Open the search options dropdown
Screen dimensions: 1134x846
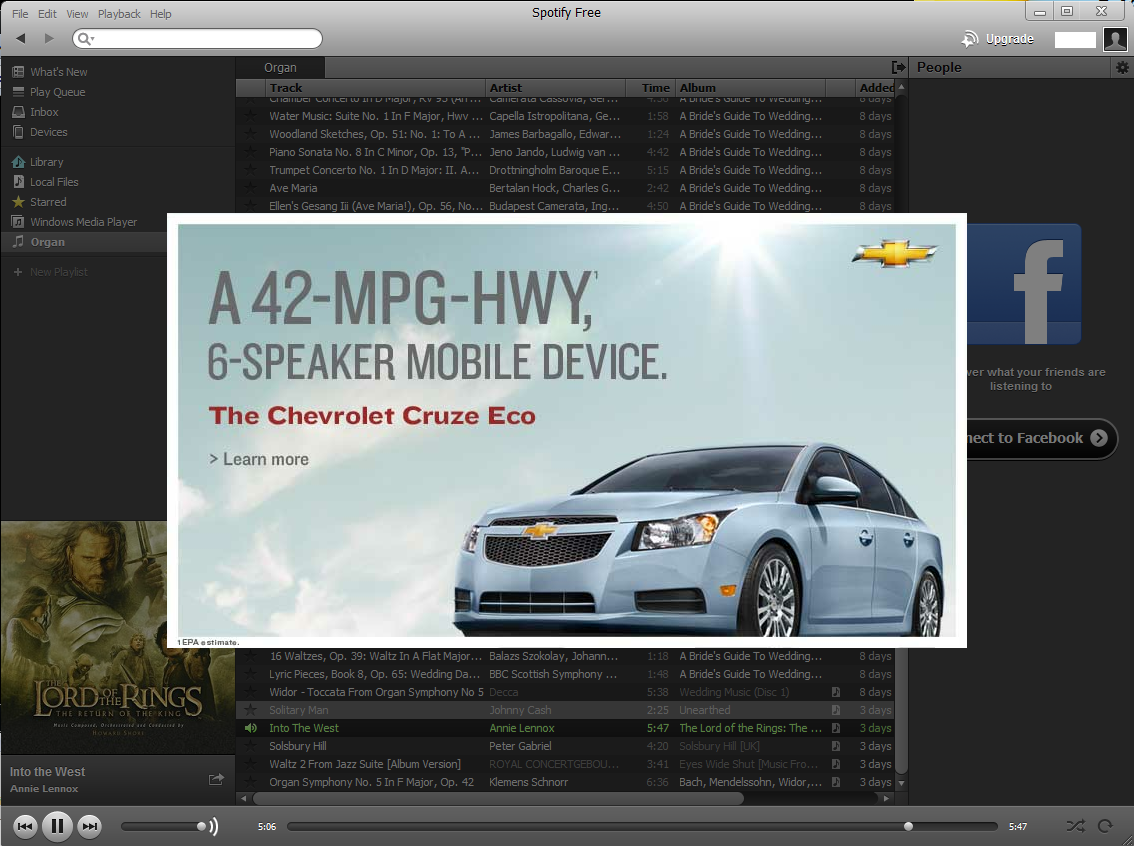pyautogui.click(x=86, y=38)
